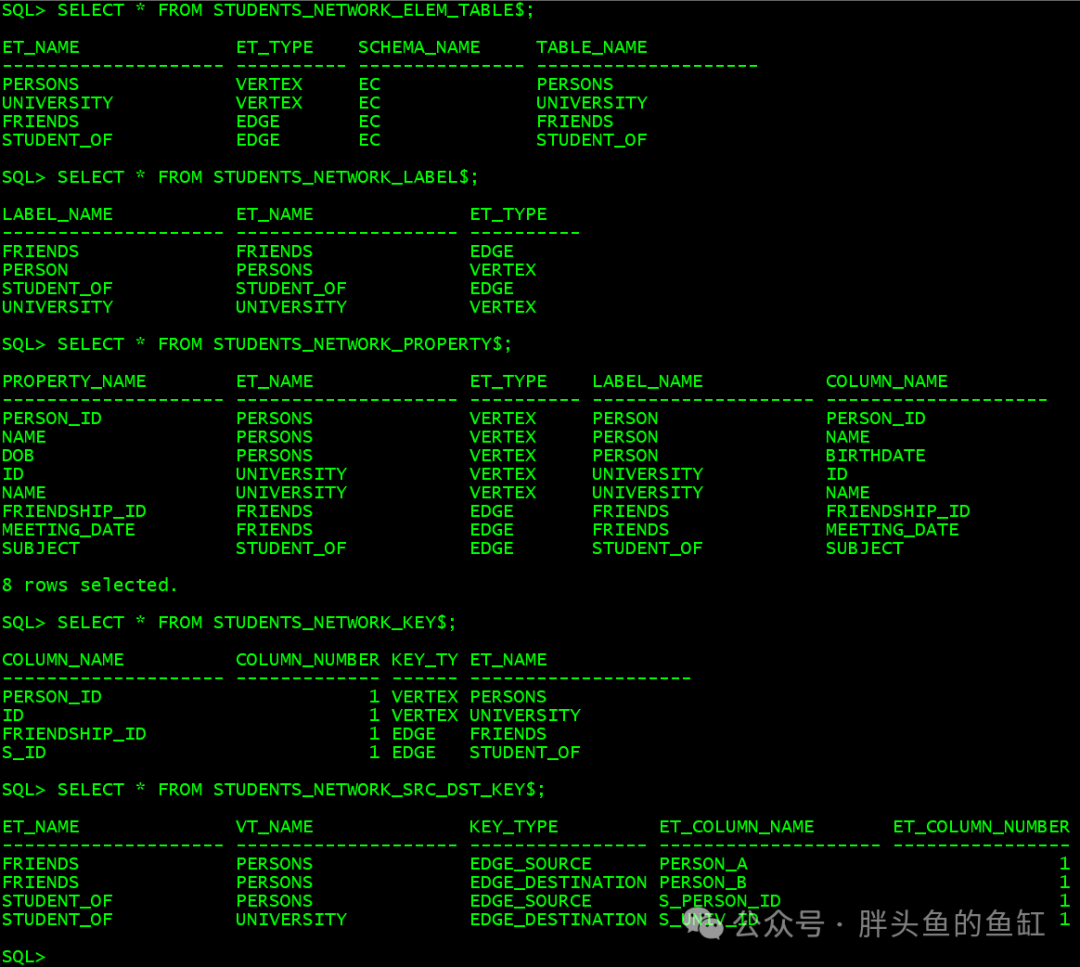Click FRIENDSHIP_ID in the PROPERTY_NAME column

74,512
